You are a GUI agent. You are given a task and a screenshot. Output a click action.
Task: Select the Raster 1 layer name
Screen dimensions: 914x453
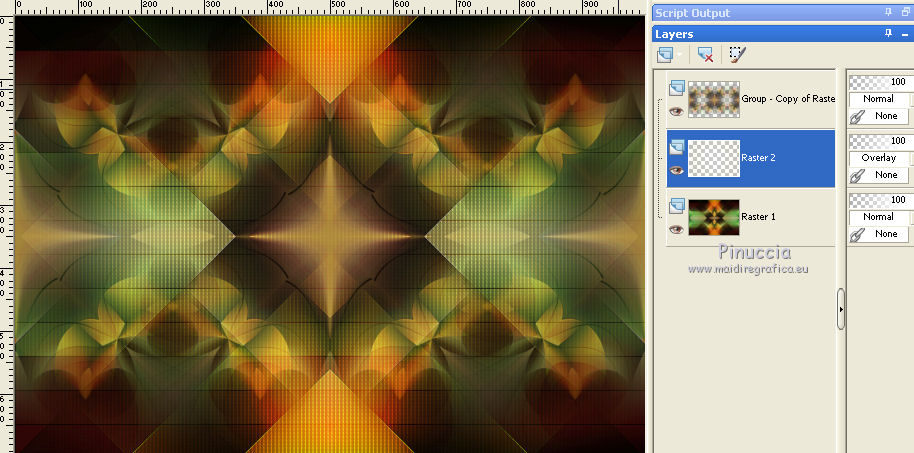tap(758, 217)
